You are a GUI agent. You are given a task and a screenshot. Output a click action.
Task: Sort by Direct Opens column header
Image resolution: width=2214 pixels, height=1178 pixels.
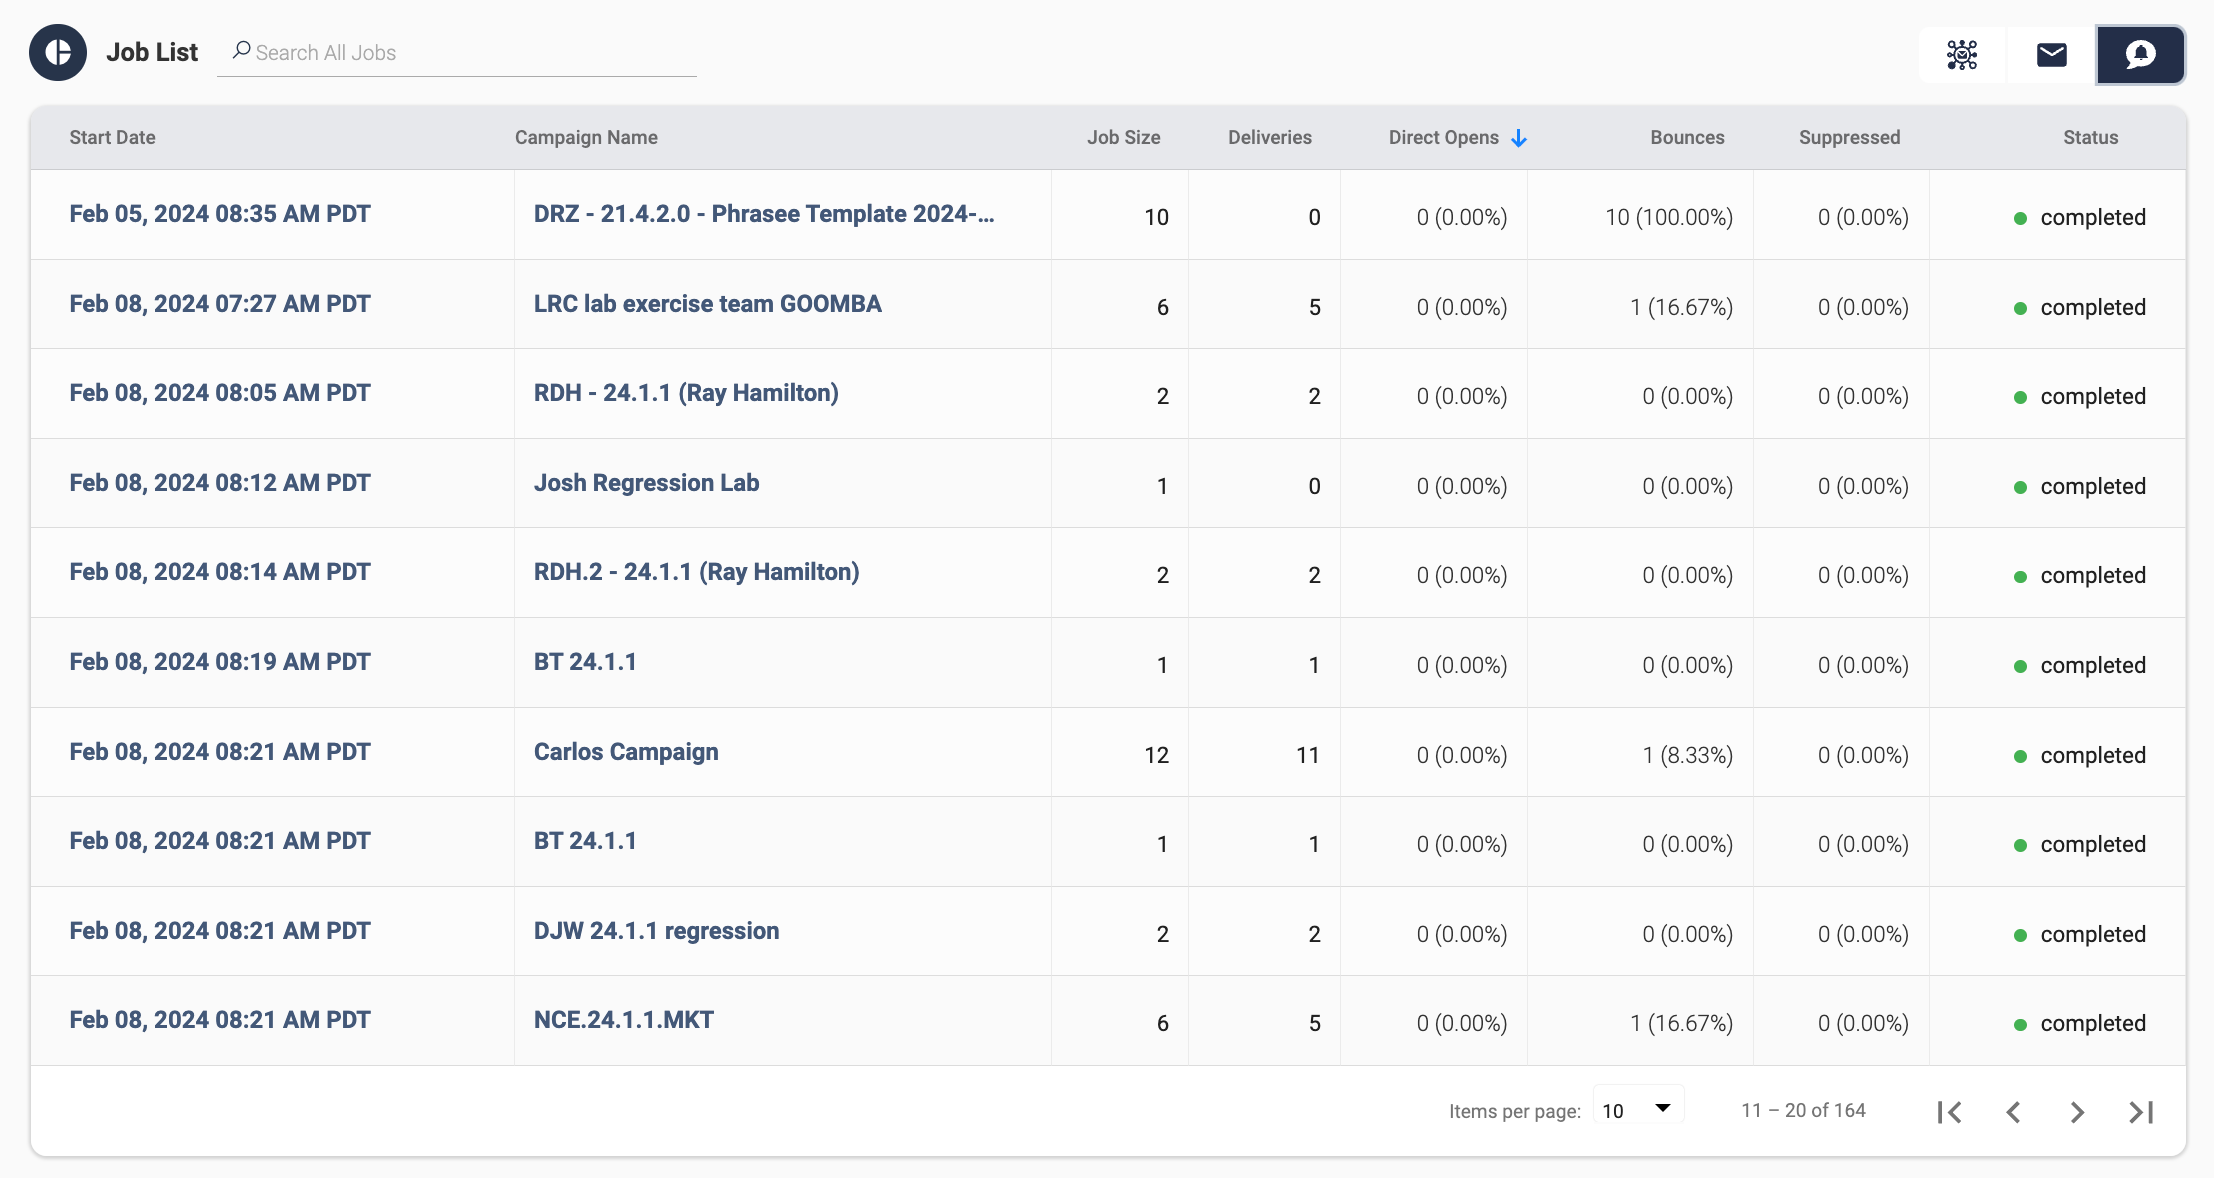1443,138
